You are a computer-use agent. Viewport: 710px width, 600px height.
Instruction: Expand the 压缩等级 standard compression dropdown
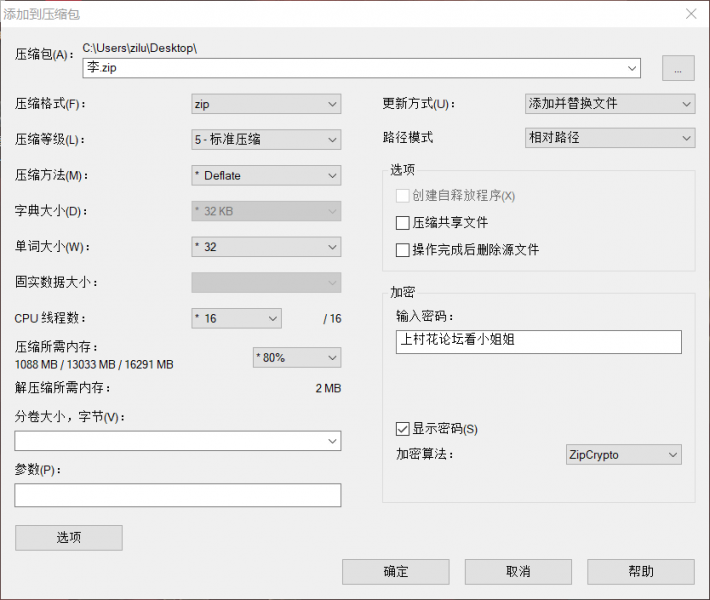[x=266, y=140]
